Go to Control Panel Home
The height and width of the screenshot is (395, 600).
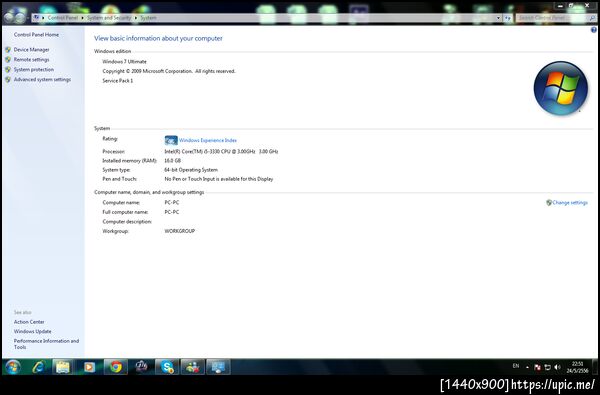(x=36, y=35)
